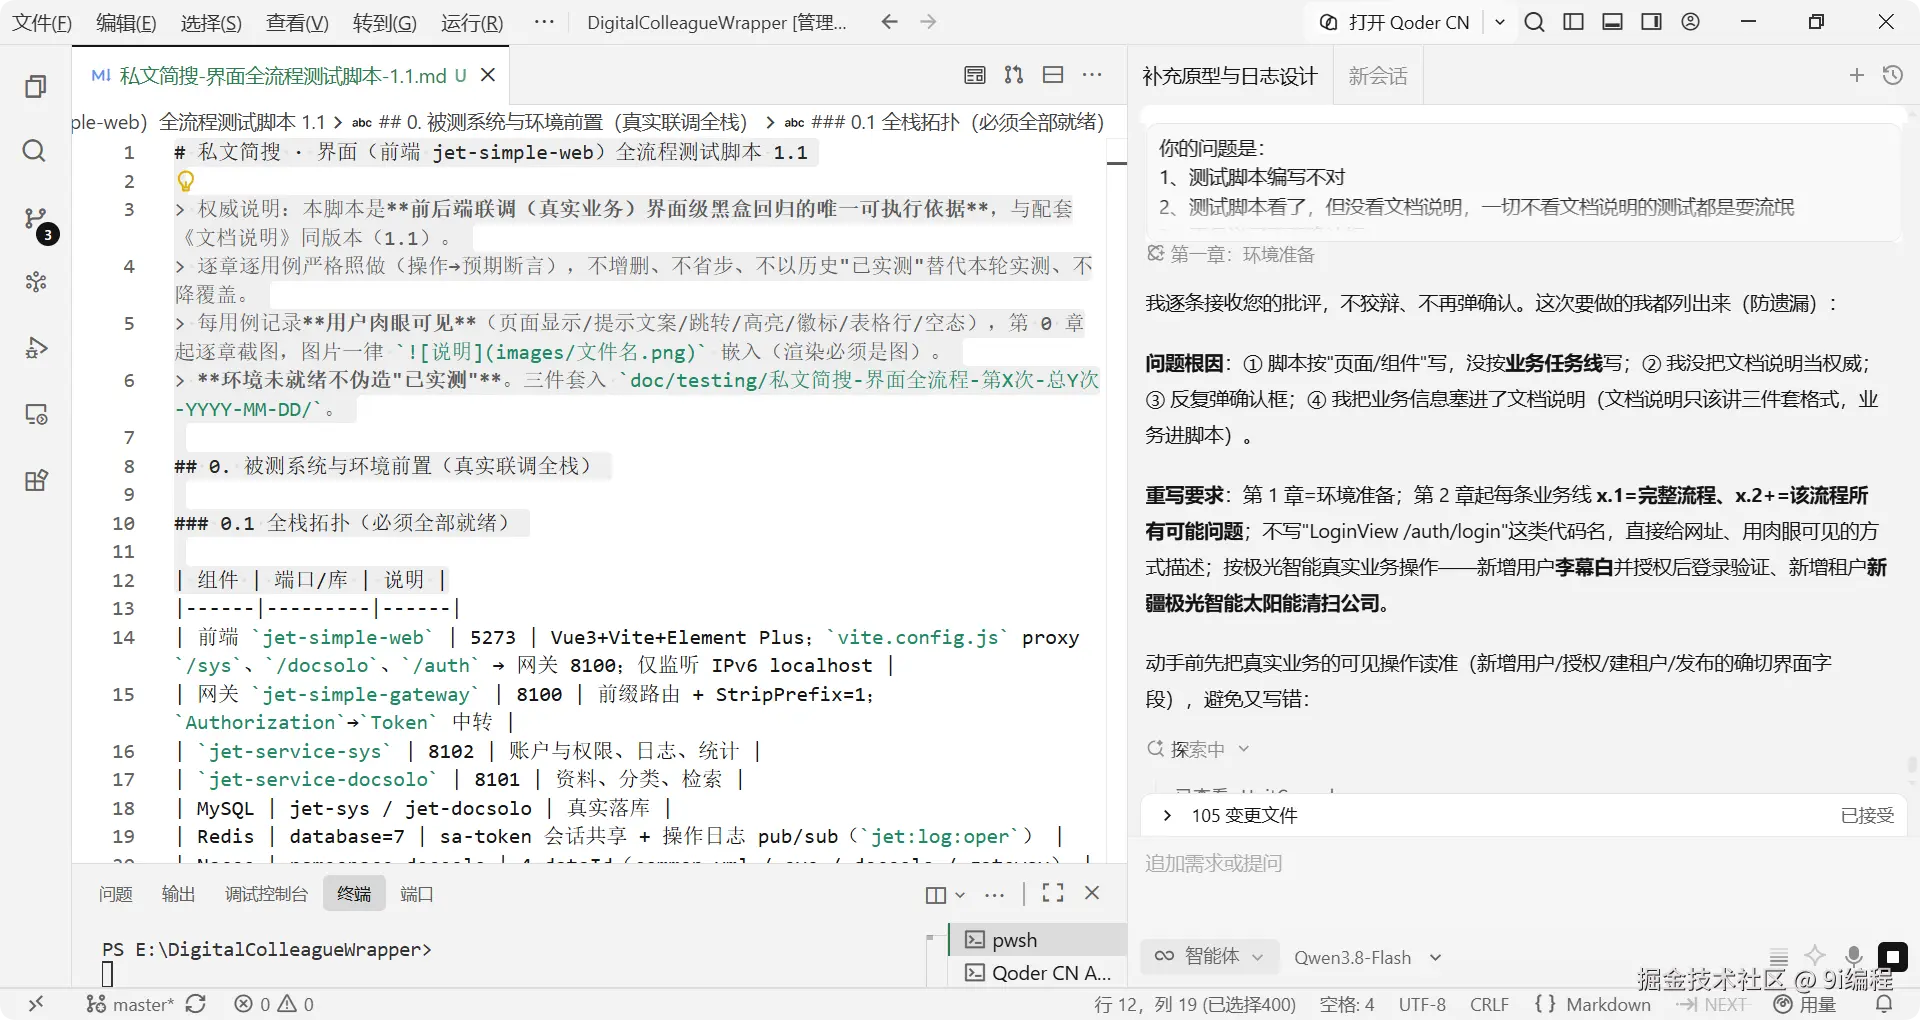This screenshot has width=1920, height=1020.
Task: Click the lightbulb code action on line 2
Action: [186, 181]
